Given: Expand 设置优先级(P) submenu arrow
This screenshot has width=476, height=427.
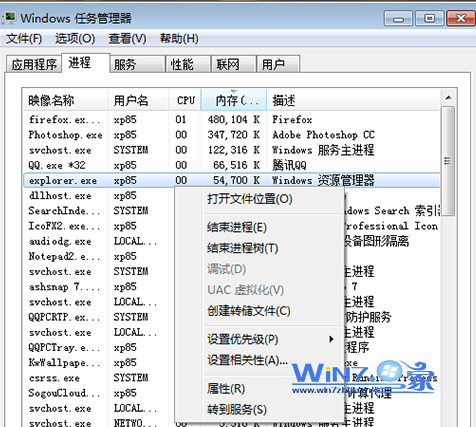Looking at the screenshot, I should [331, 339].
